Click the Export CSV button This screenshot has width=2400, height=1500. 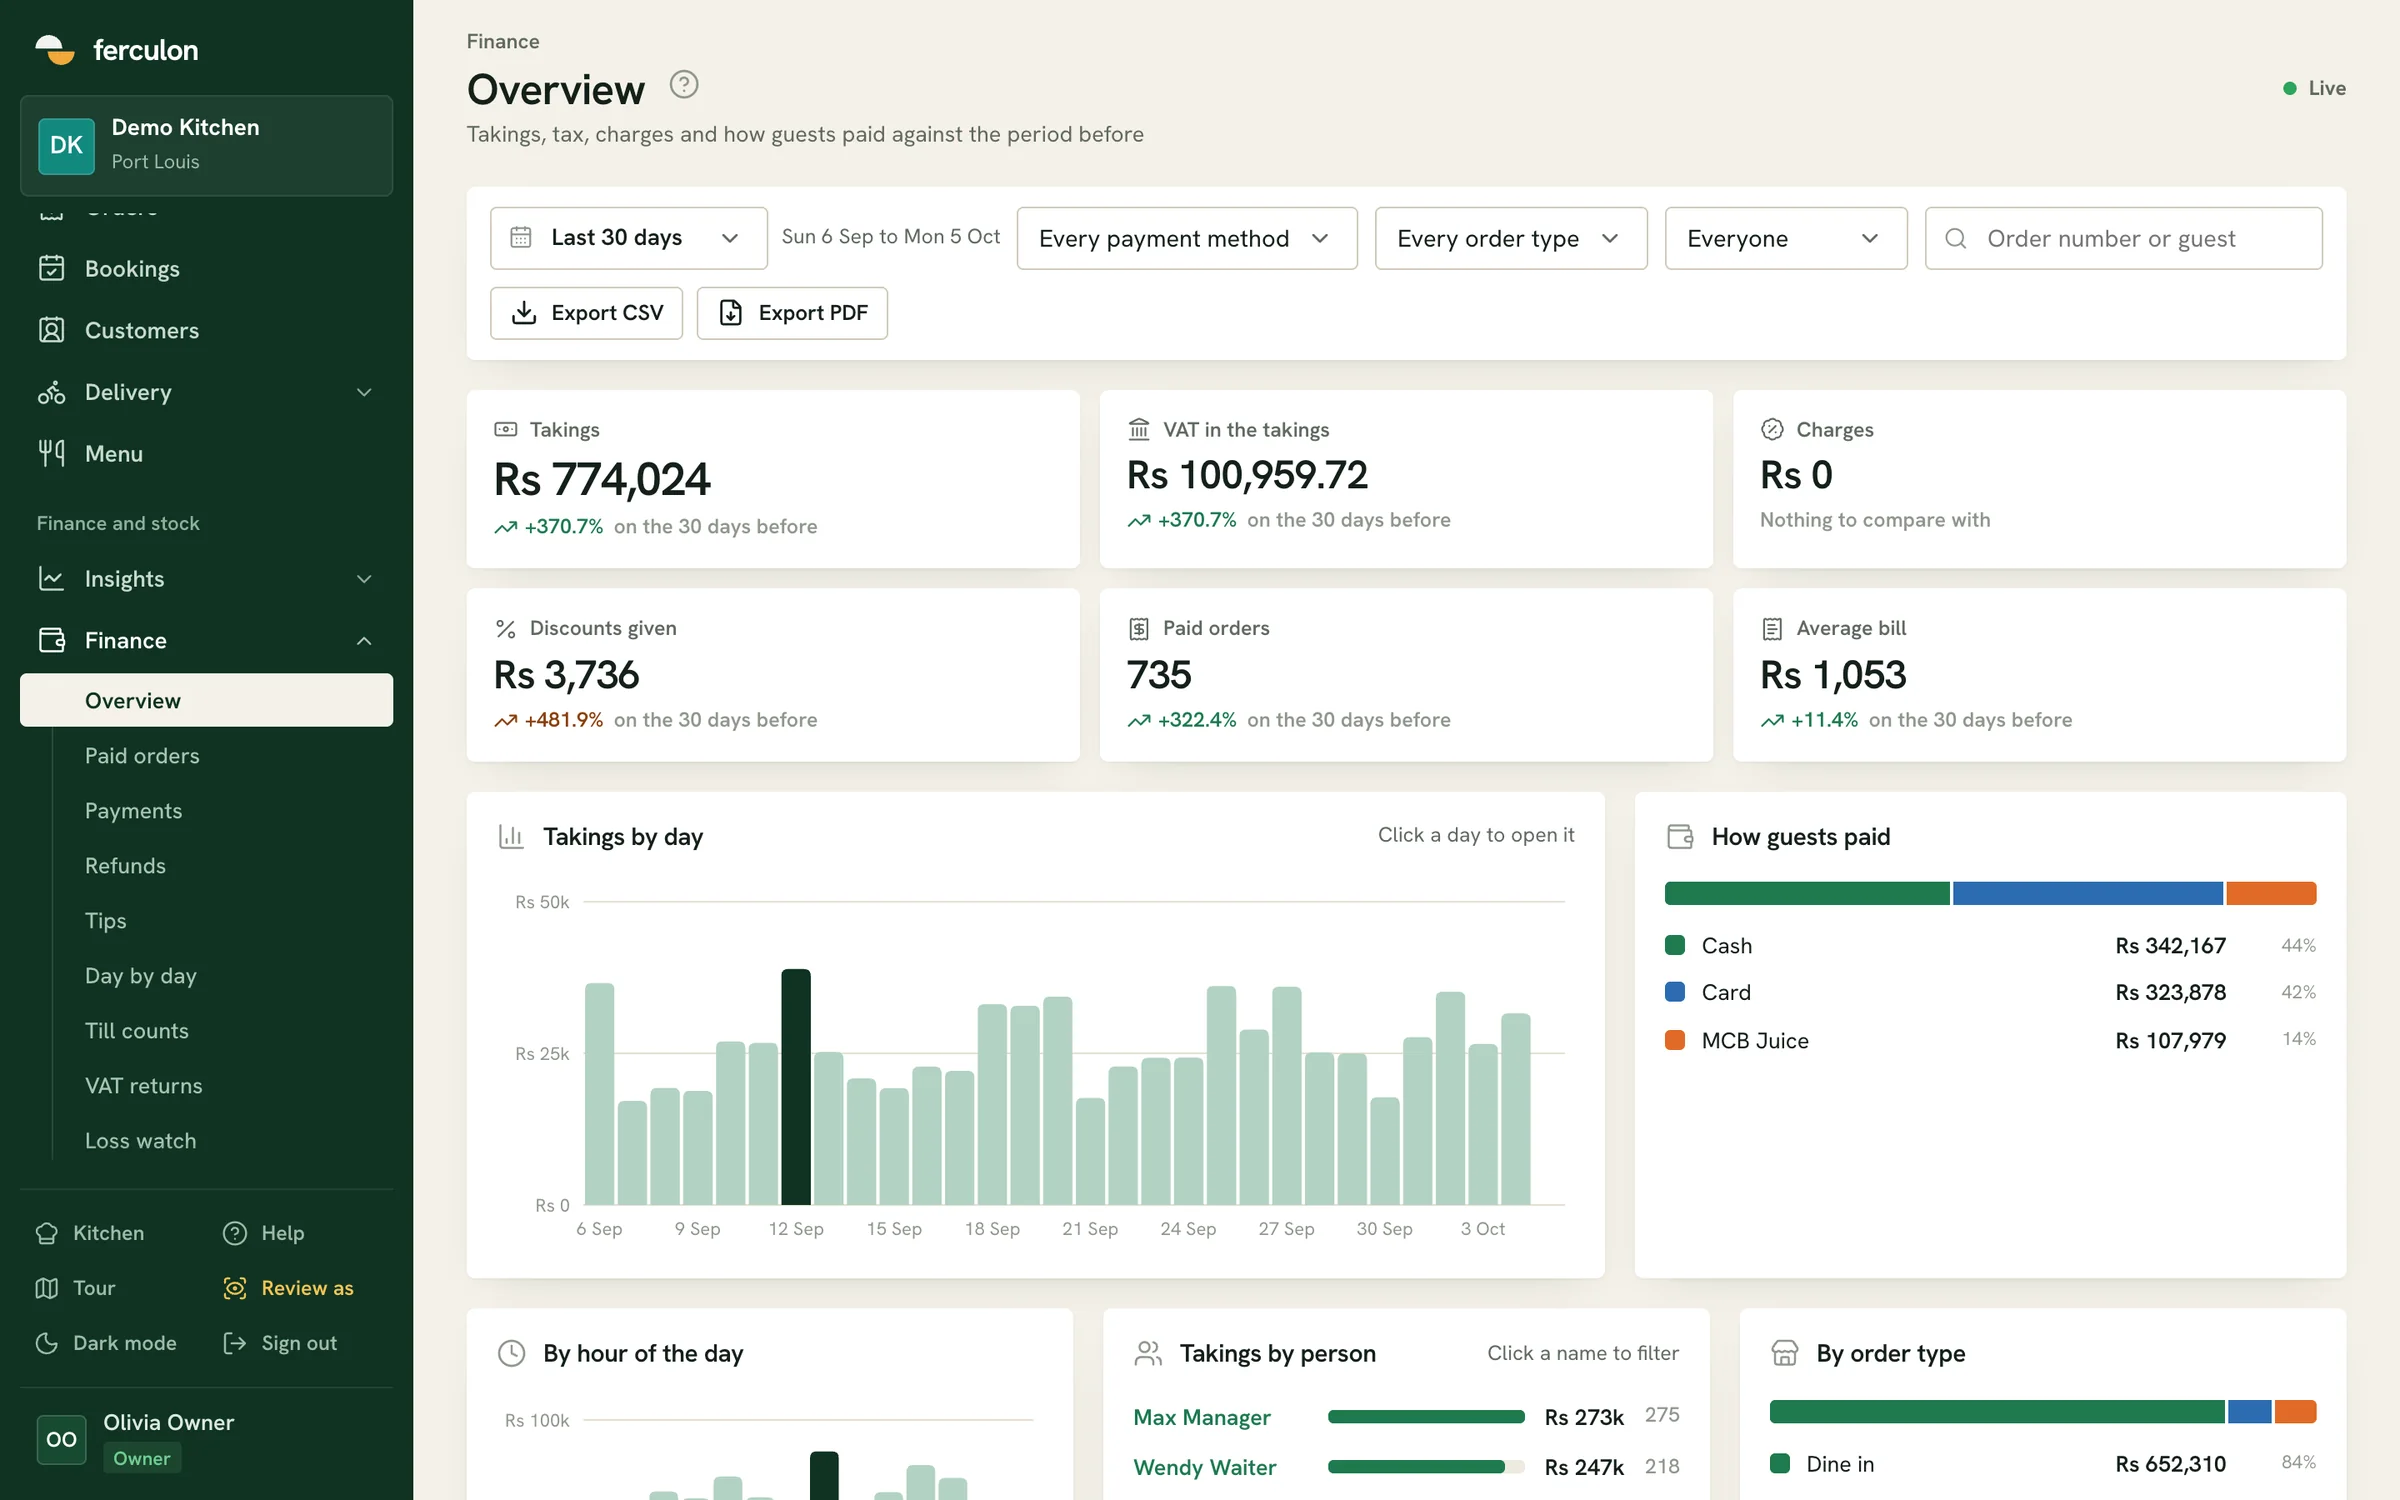point(586,313)
